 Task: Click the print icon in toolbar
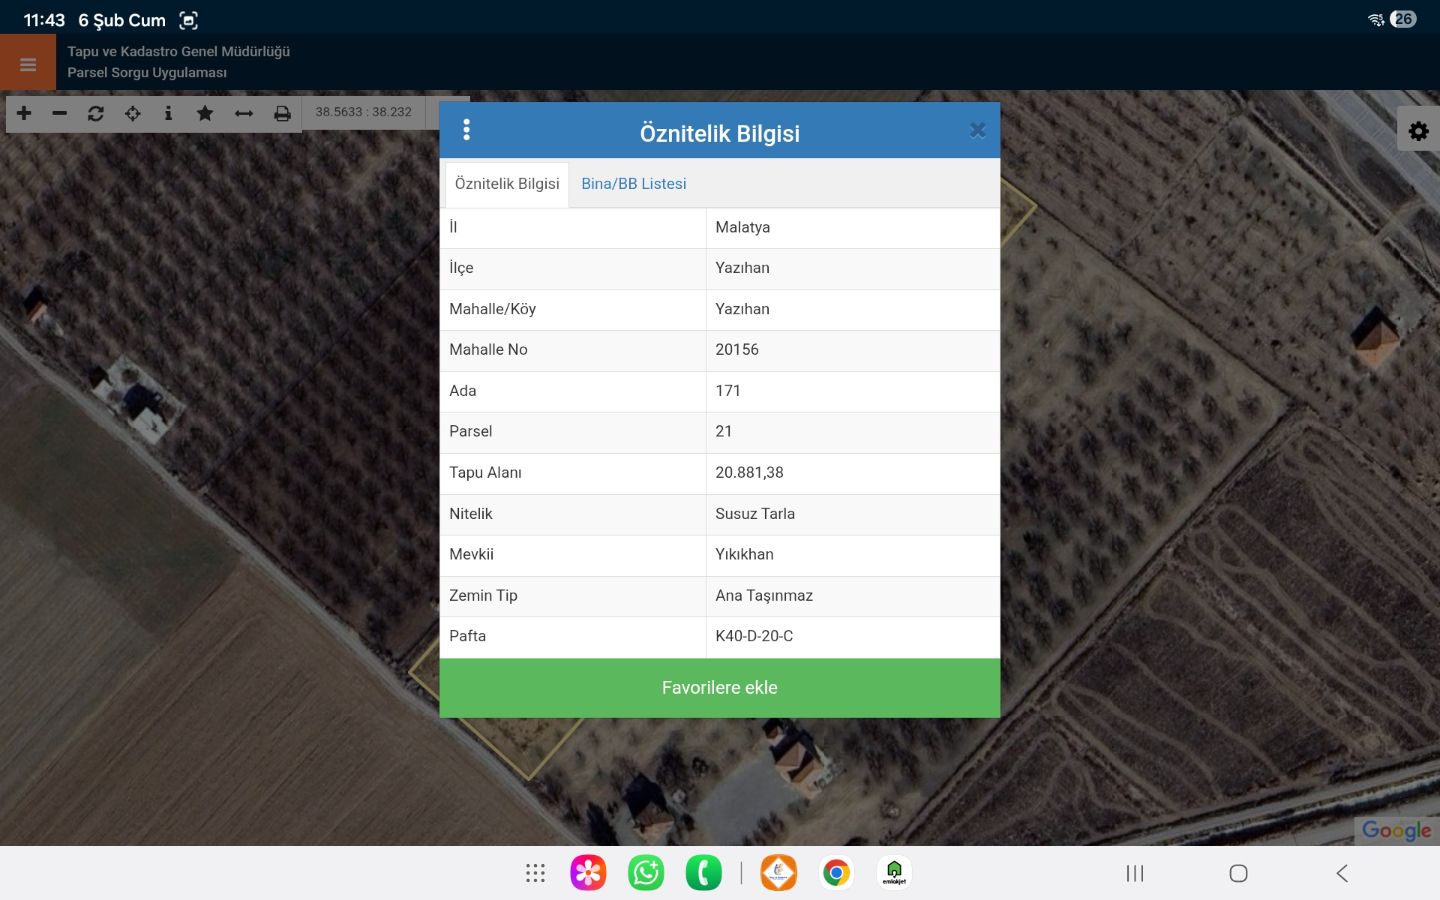coord(282,113)
